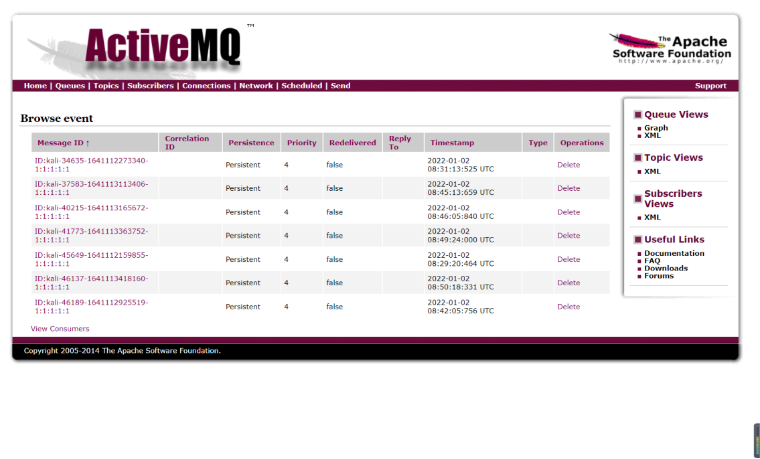Open message ID:kali-46137-1641113418160
Viewport: 760px width, 459px height.
[x=91, y=283]
